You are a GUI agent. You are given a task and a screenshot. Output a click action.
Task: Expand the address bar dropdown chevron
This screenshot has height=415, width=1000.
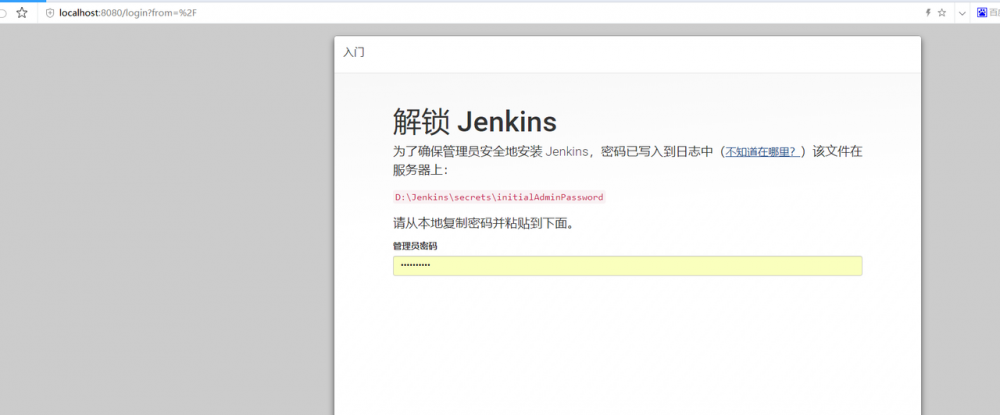tap(962, 13)
